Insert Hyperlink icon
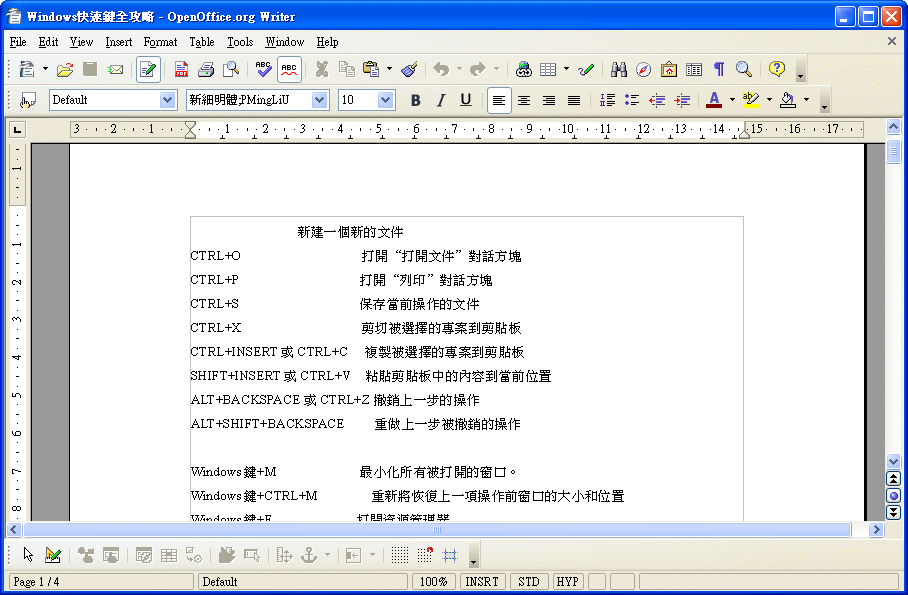 point(523,70)
